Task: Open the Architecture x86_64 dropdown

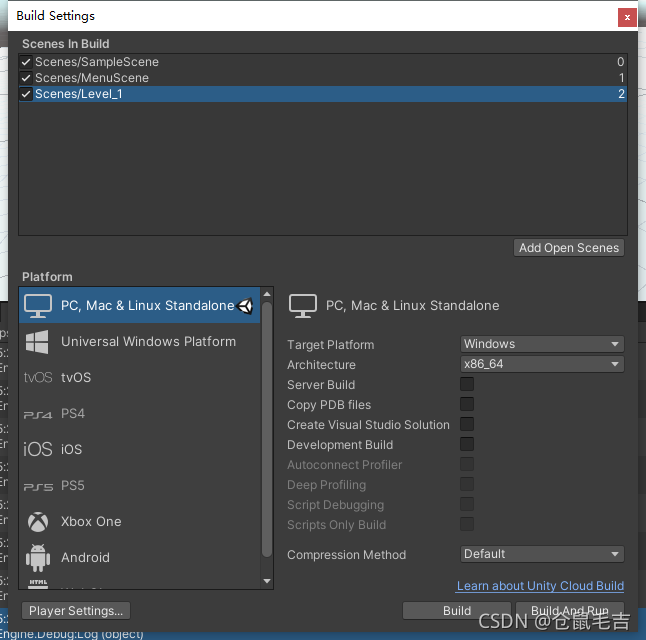Action: coord(542,364)
